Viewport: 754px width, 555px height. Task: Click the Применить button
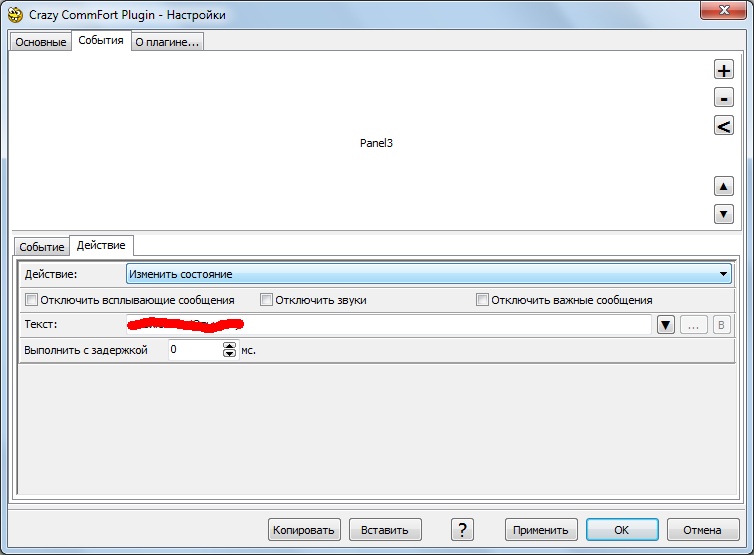(x=541, y=530)
